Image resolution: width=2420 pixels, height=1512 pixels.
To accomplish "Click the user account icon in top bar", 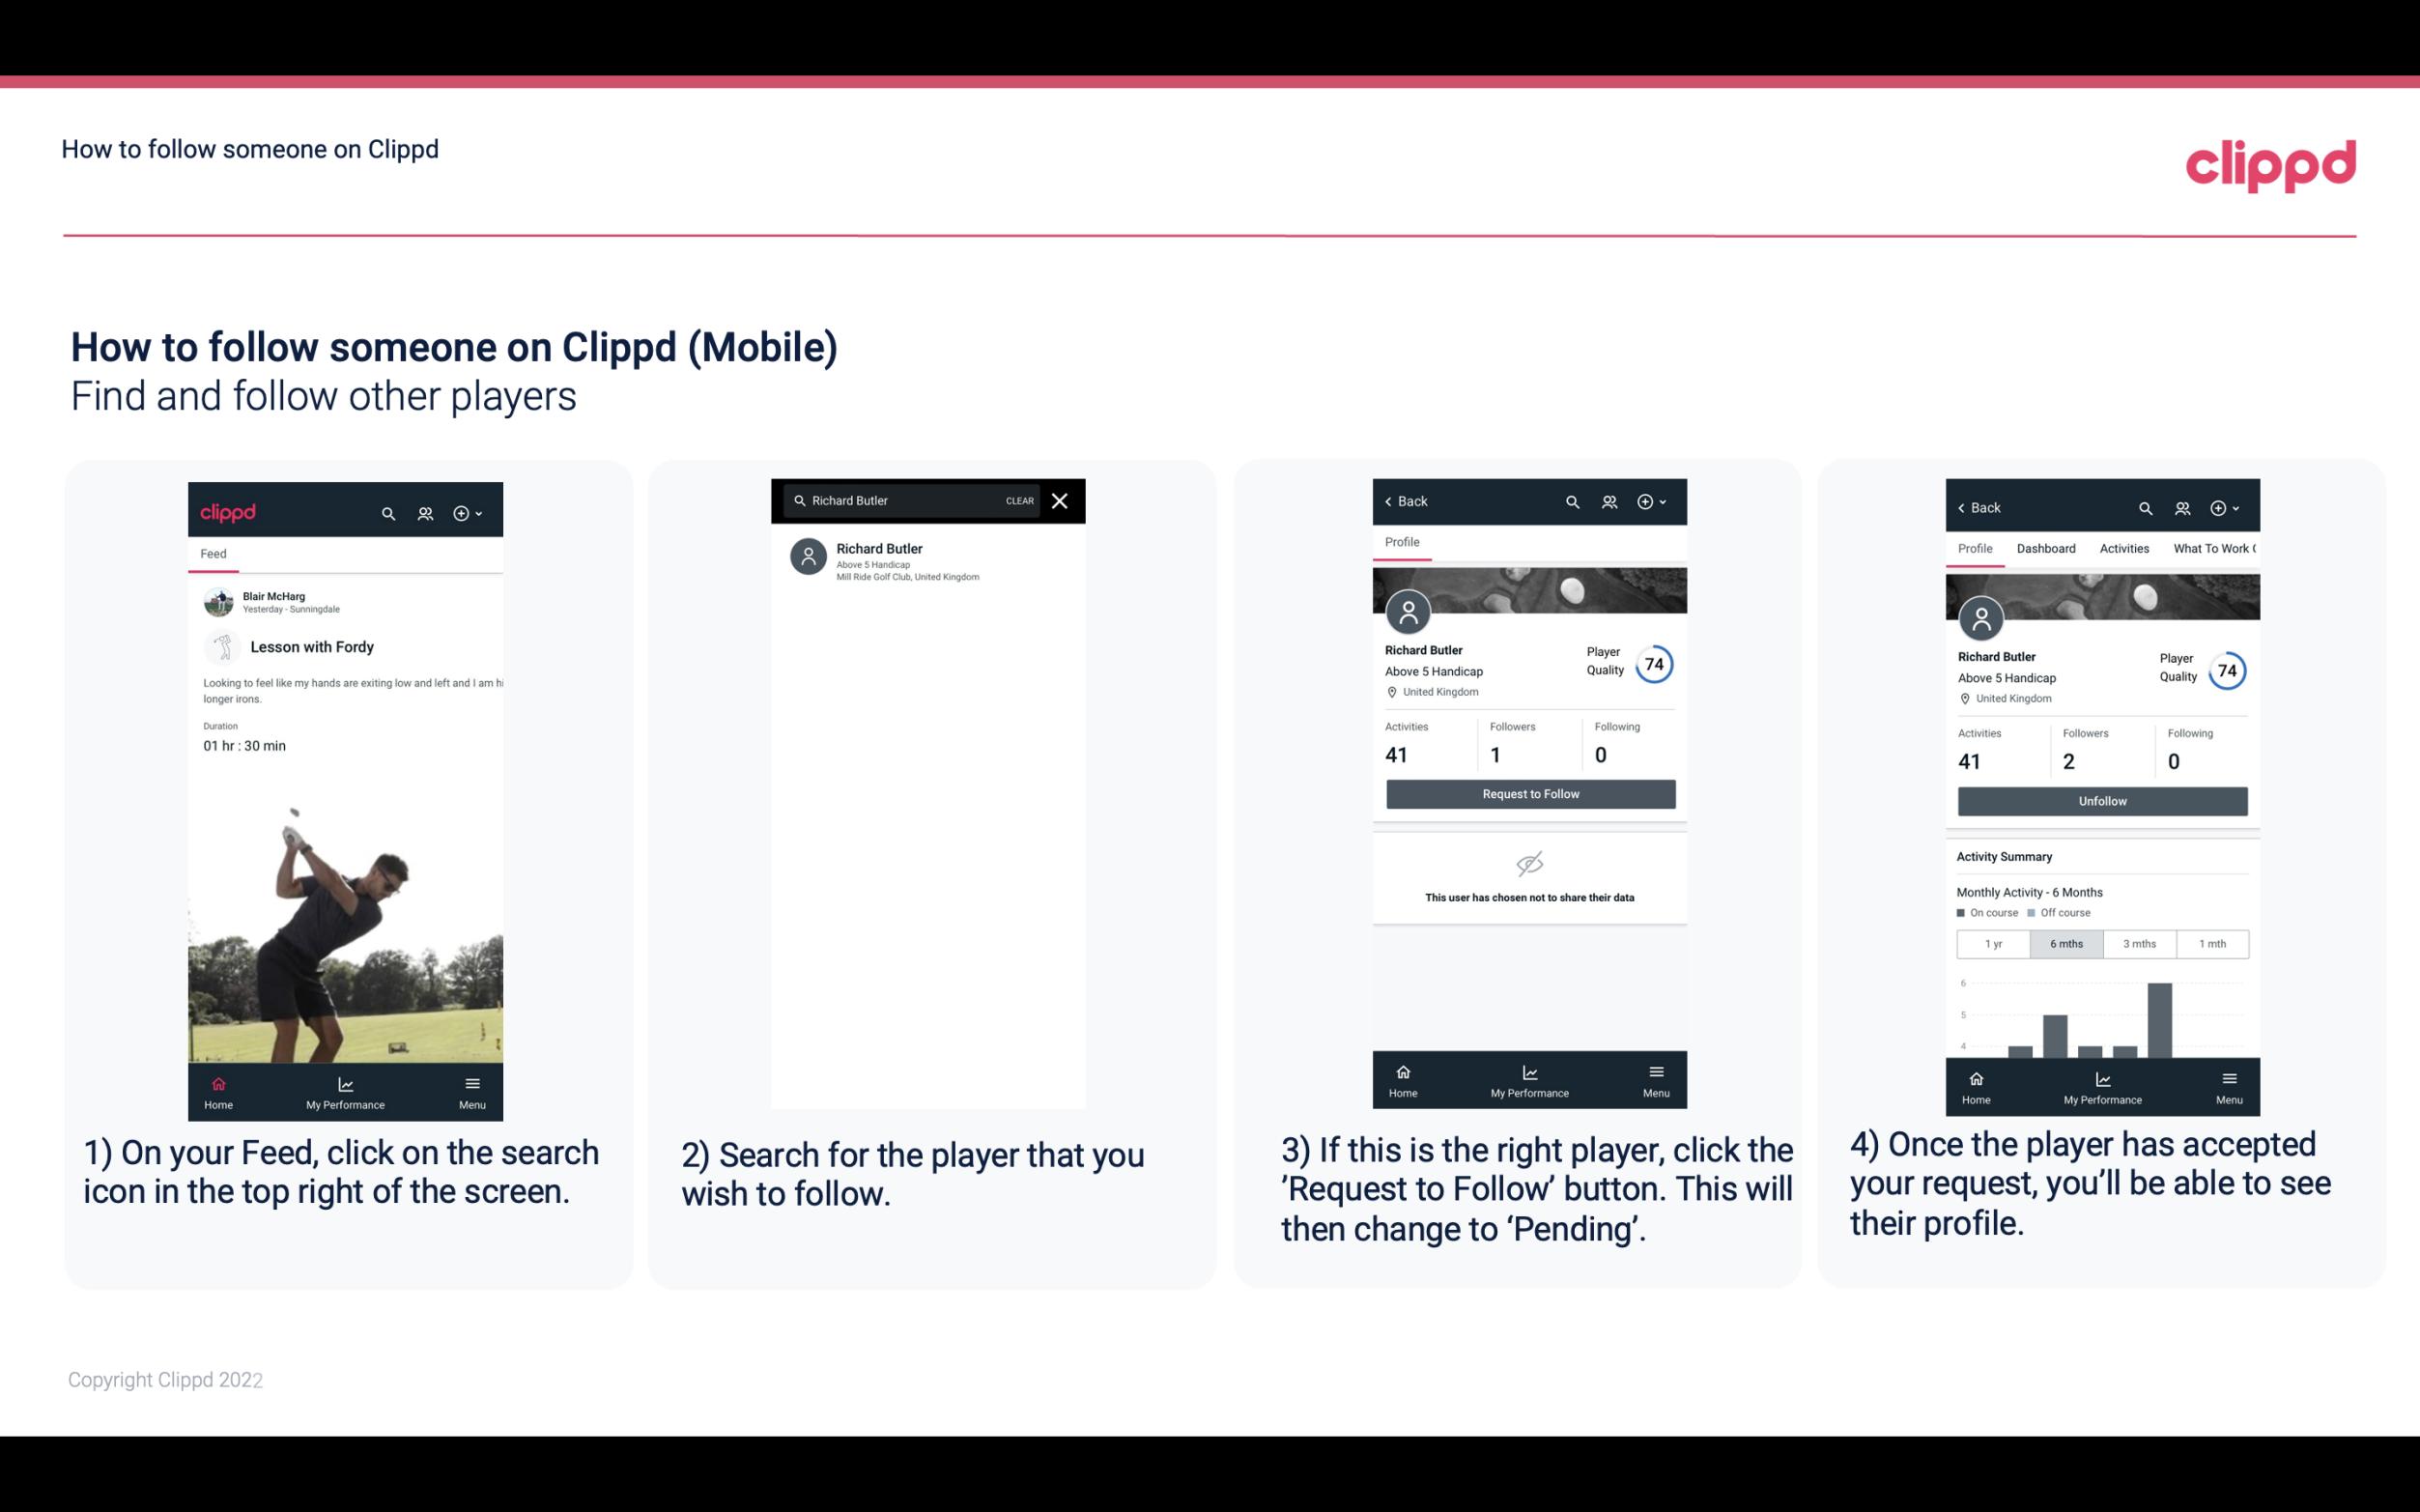I will pos(425,510).
